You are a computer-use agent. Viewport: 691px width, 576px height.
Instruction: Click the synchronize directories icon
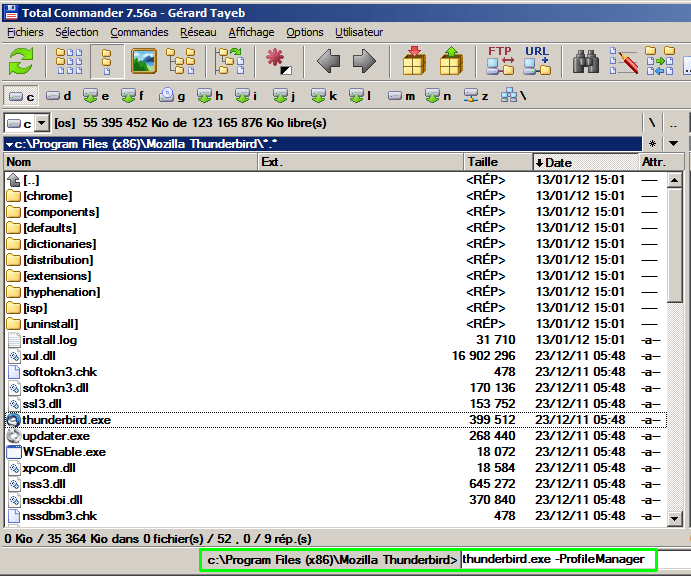[x=660, y=61]
